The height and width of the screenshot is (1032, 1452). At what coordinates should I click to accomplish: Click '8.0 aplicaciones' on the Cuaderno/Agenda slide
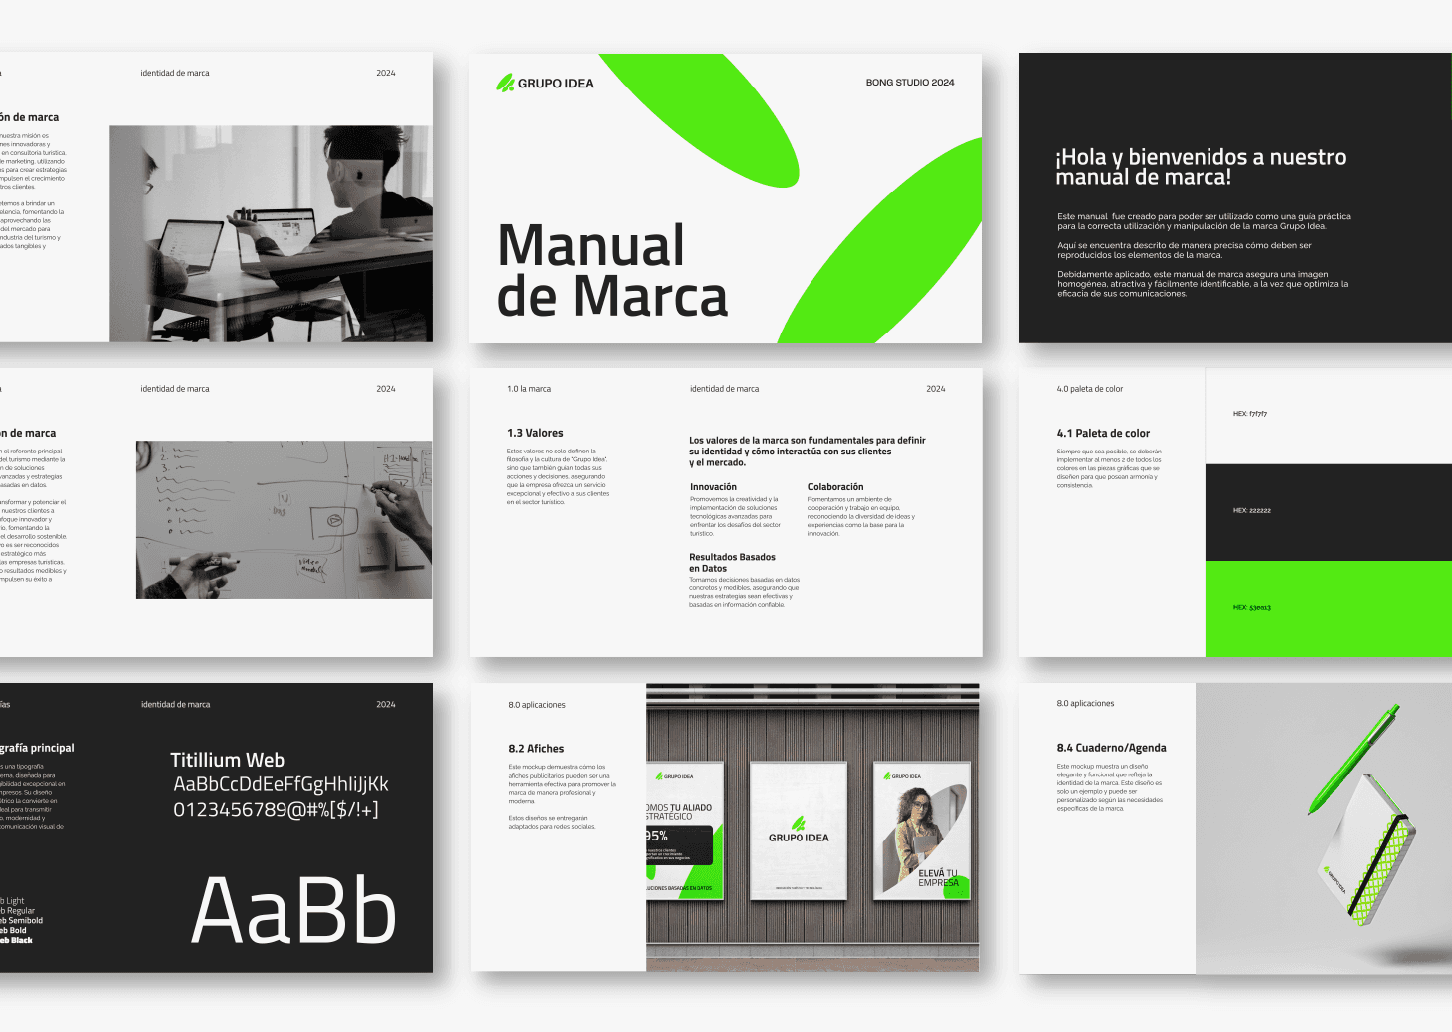pyautogui.click(x=1085, y=704)
